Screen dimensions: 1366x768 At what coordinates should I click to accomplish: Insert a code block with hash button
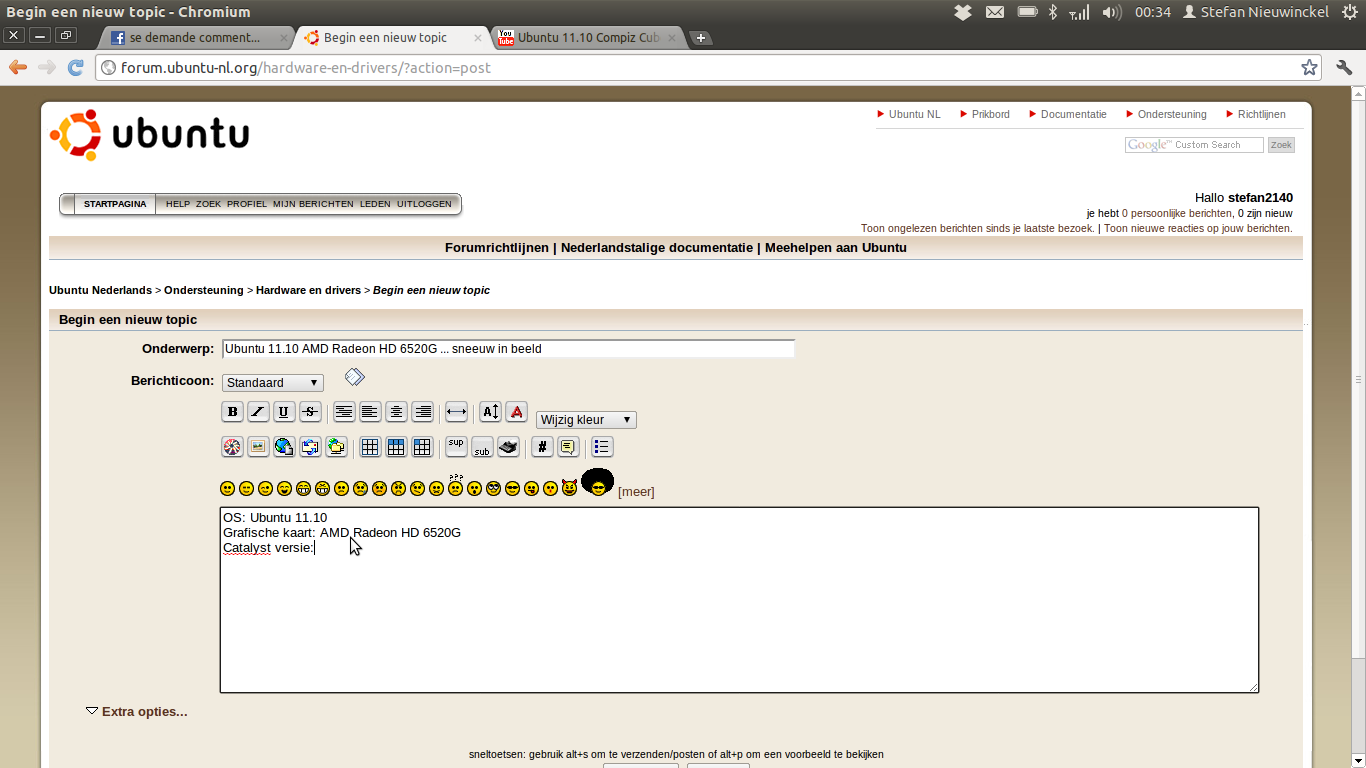tap(542, 447)
